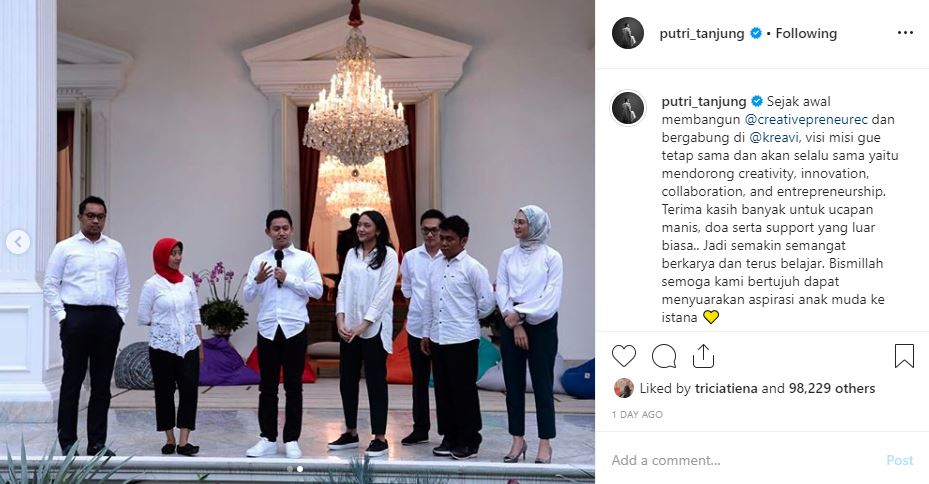Select first carousel dot indicator
The height and width of the screenshot is (484, 929).
point(290,469)
